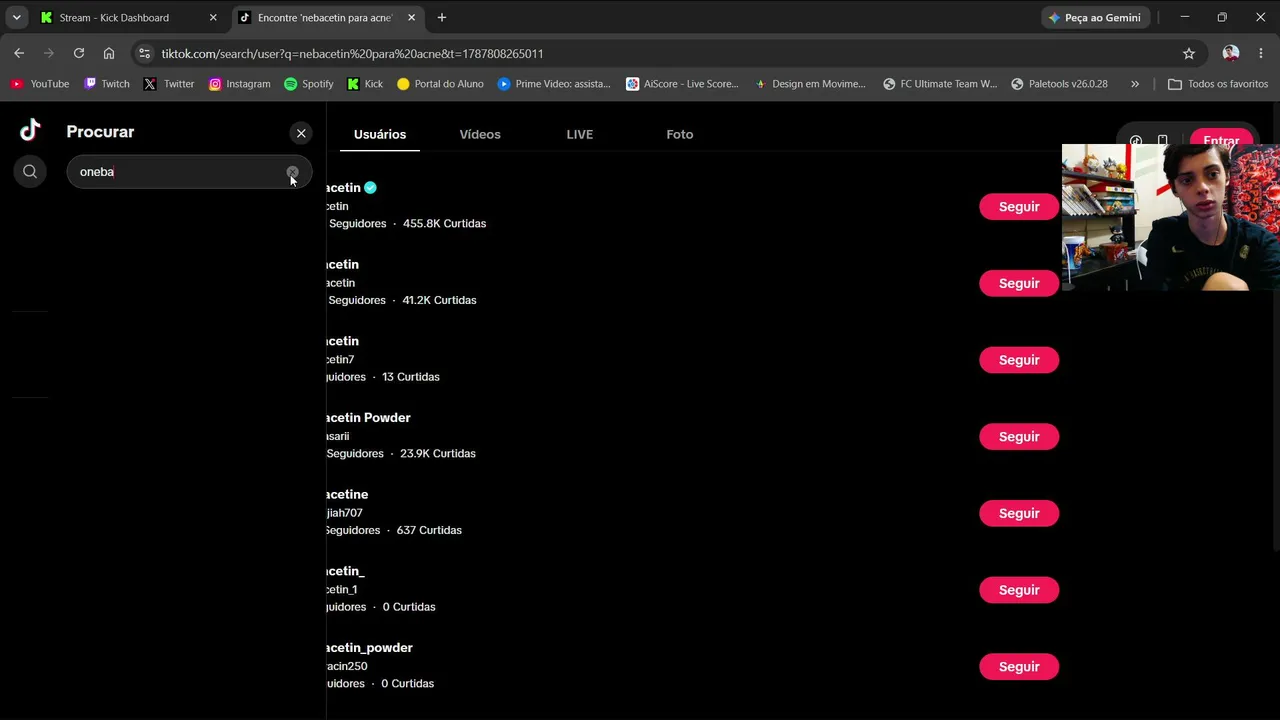Switch to the Usuários tab
Viewport: 1280px width, 720px height.
point(380,134)
